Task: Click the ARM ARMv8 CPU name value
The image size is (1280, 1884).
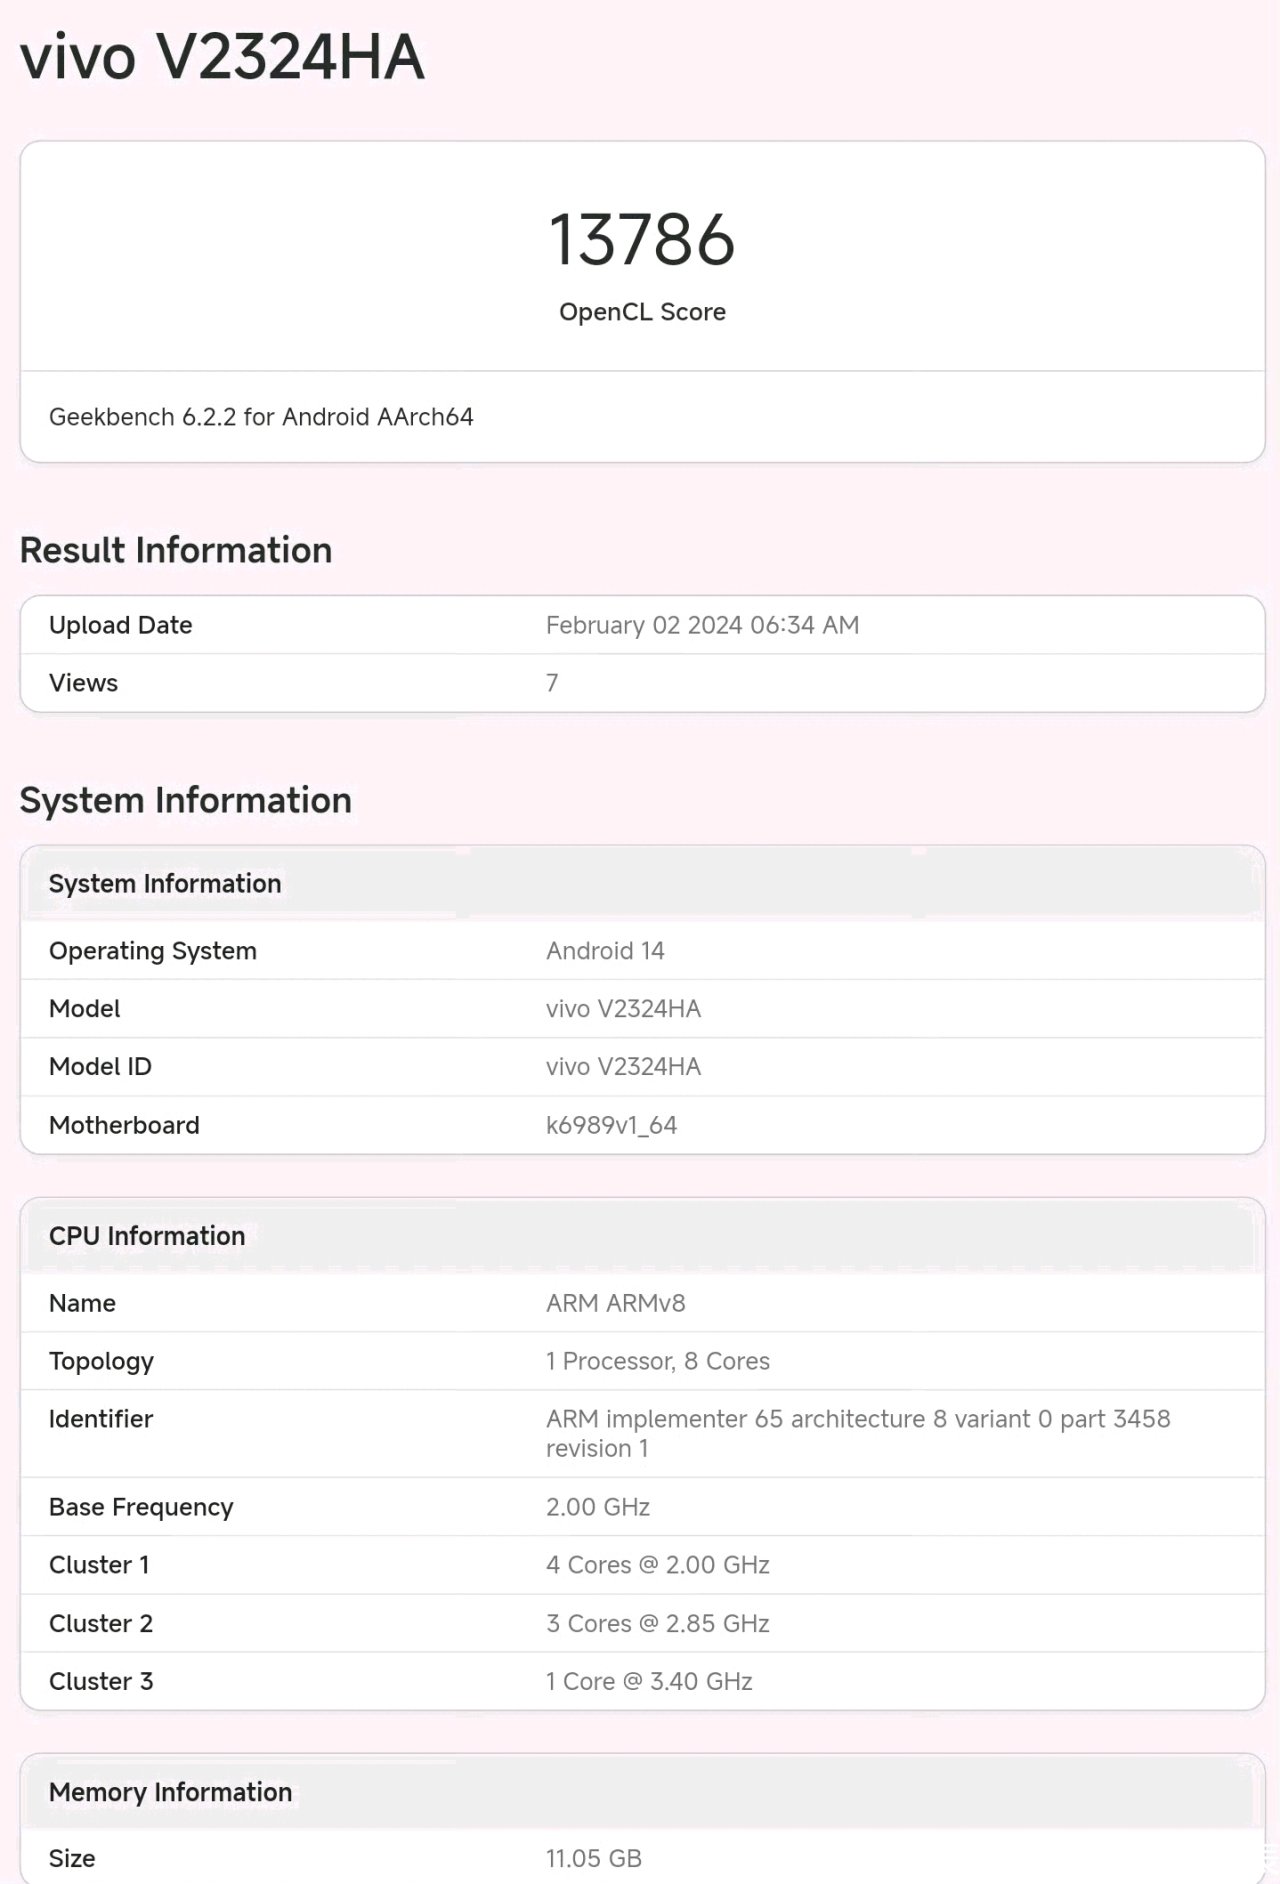Action: click(x=615, y=1303)
